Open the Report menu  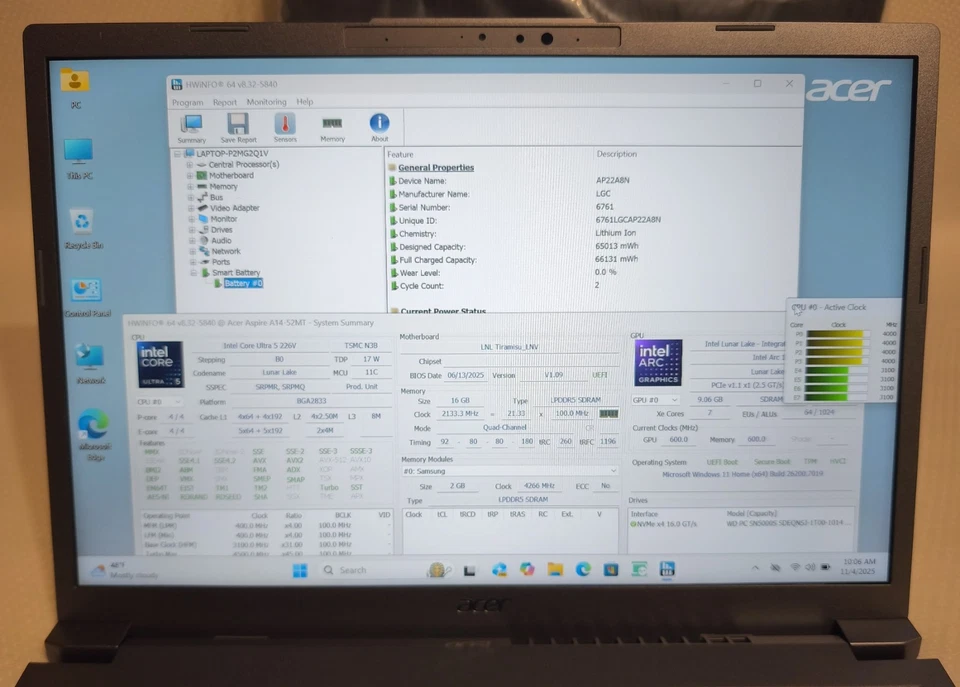click(224, 101)
